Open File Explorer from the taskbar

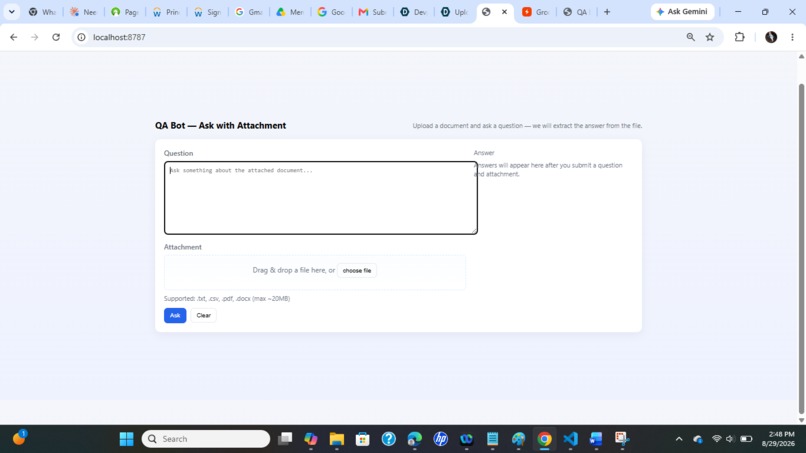[337, 439]
